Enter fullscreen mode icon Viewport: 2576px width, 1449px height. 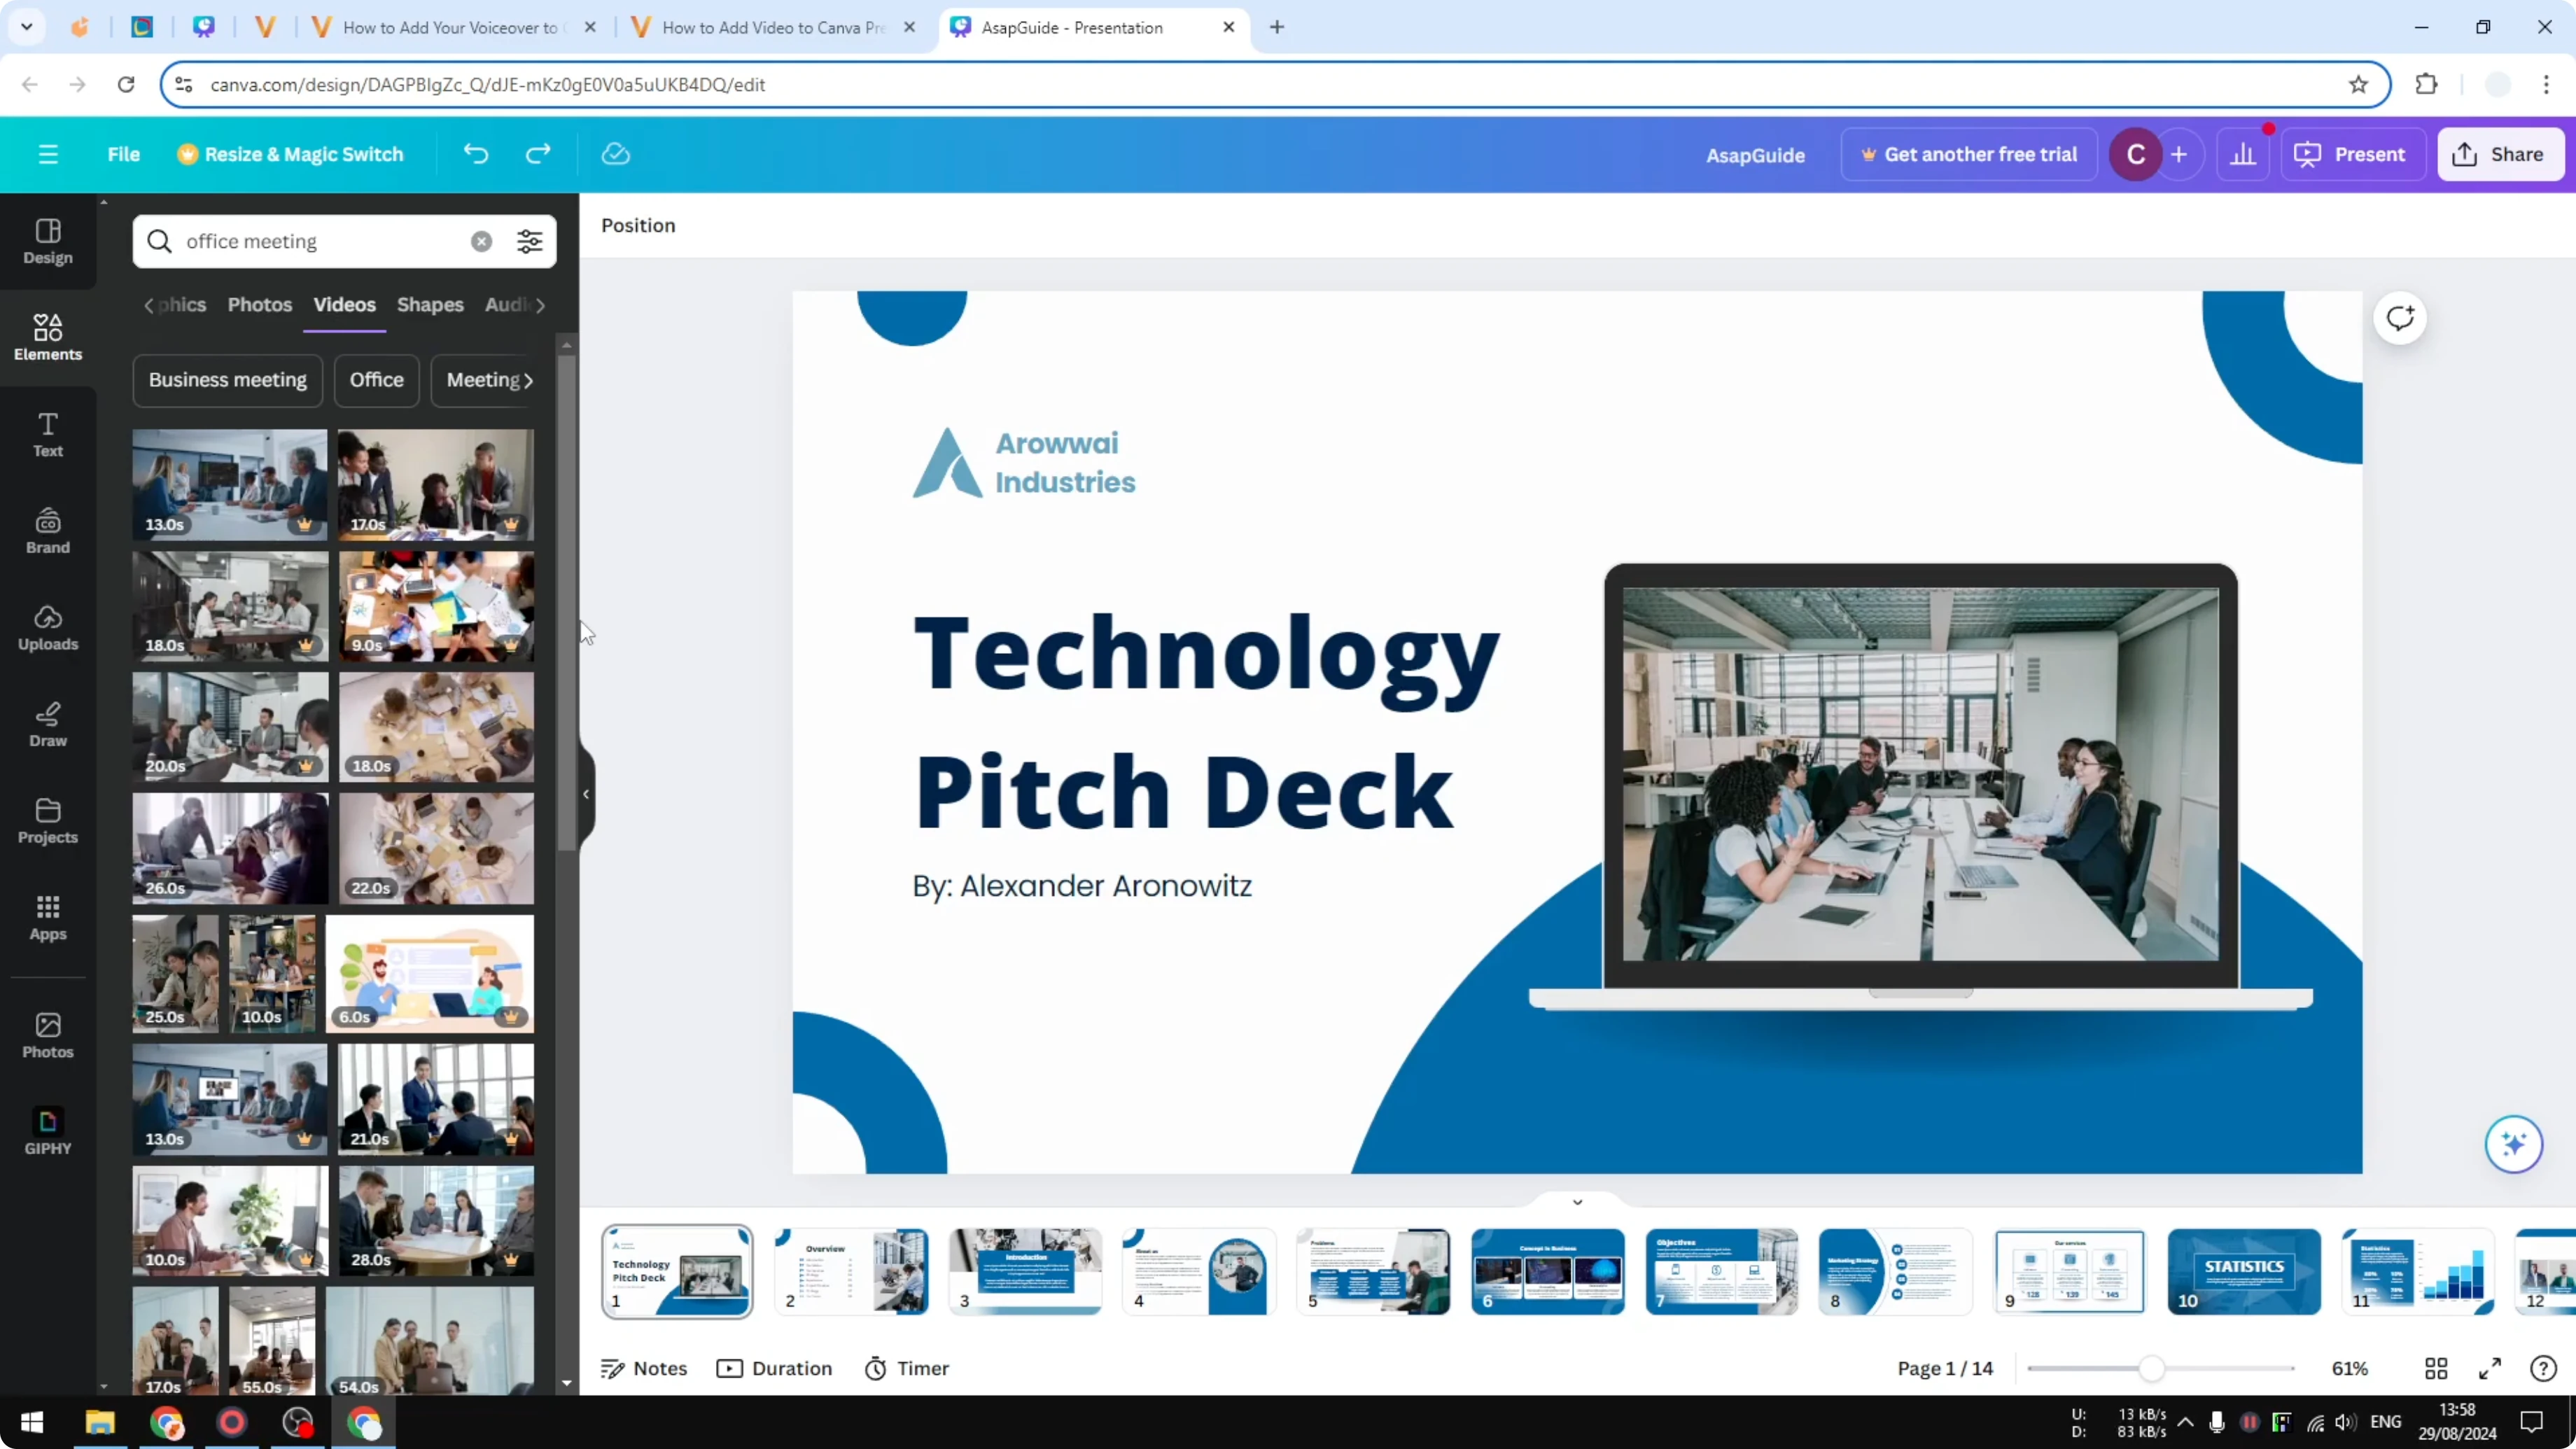(x=2490, y=1368)
